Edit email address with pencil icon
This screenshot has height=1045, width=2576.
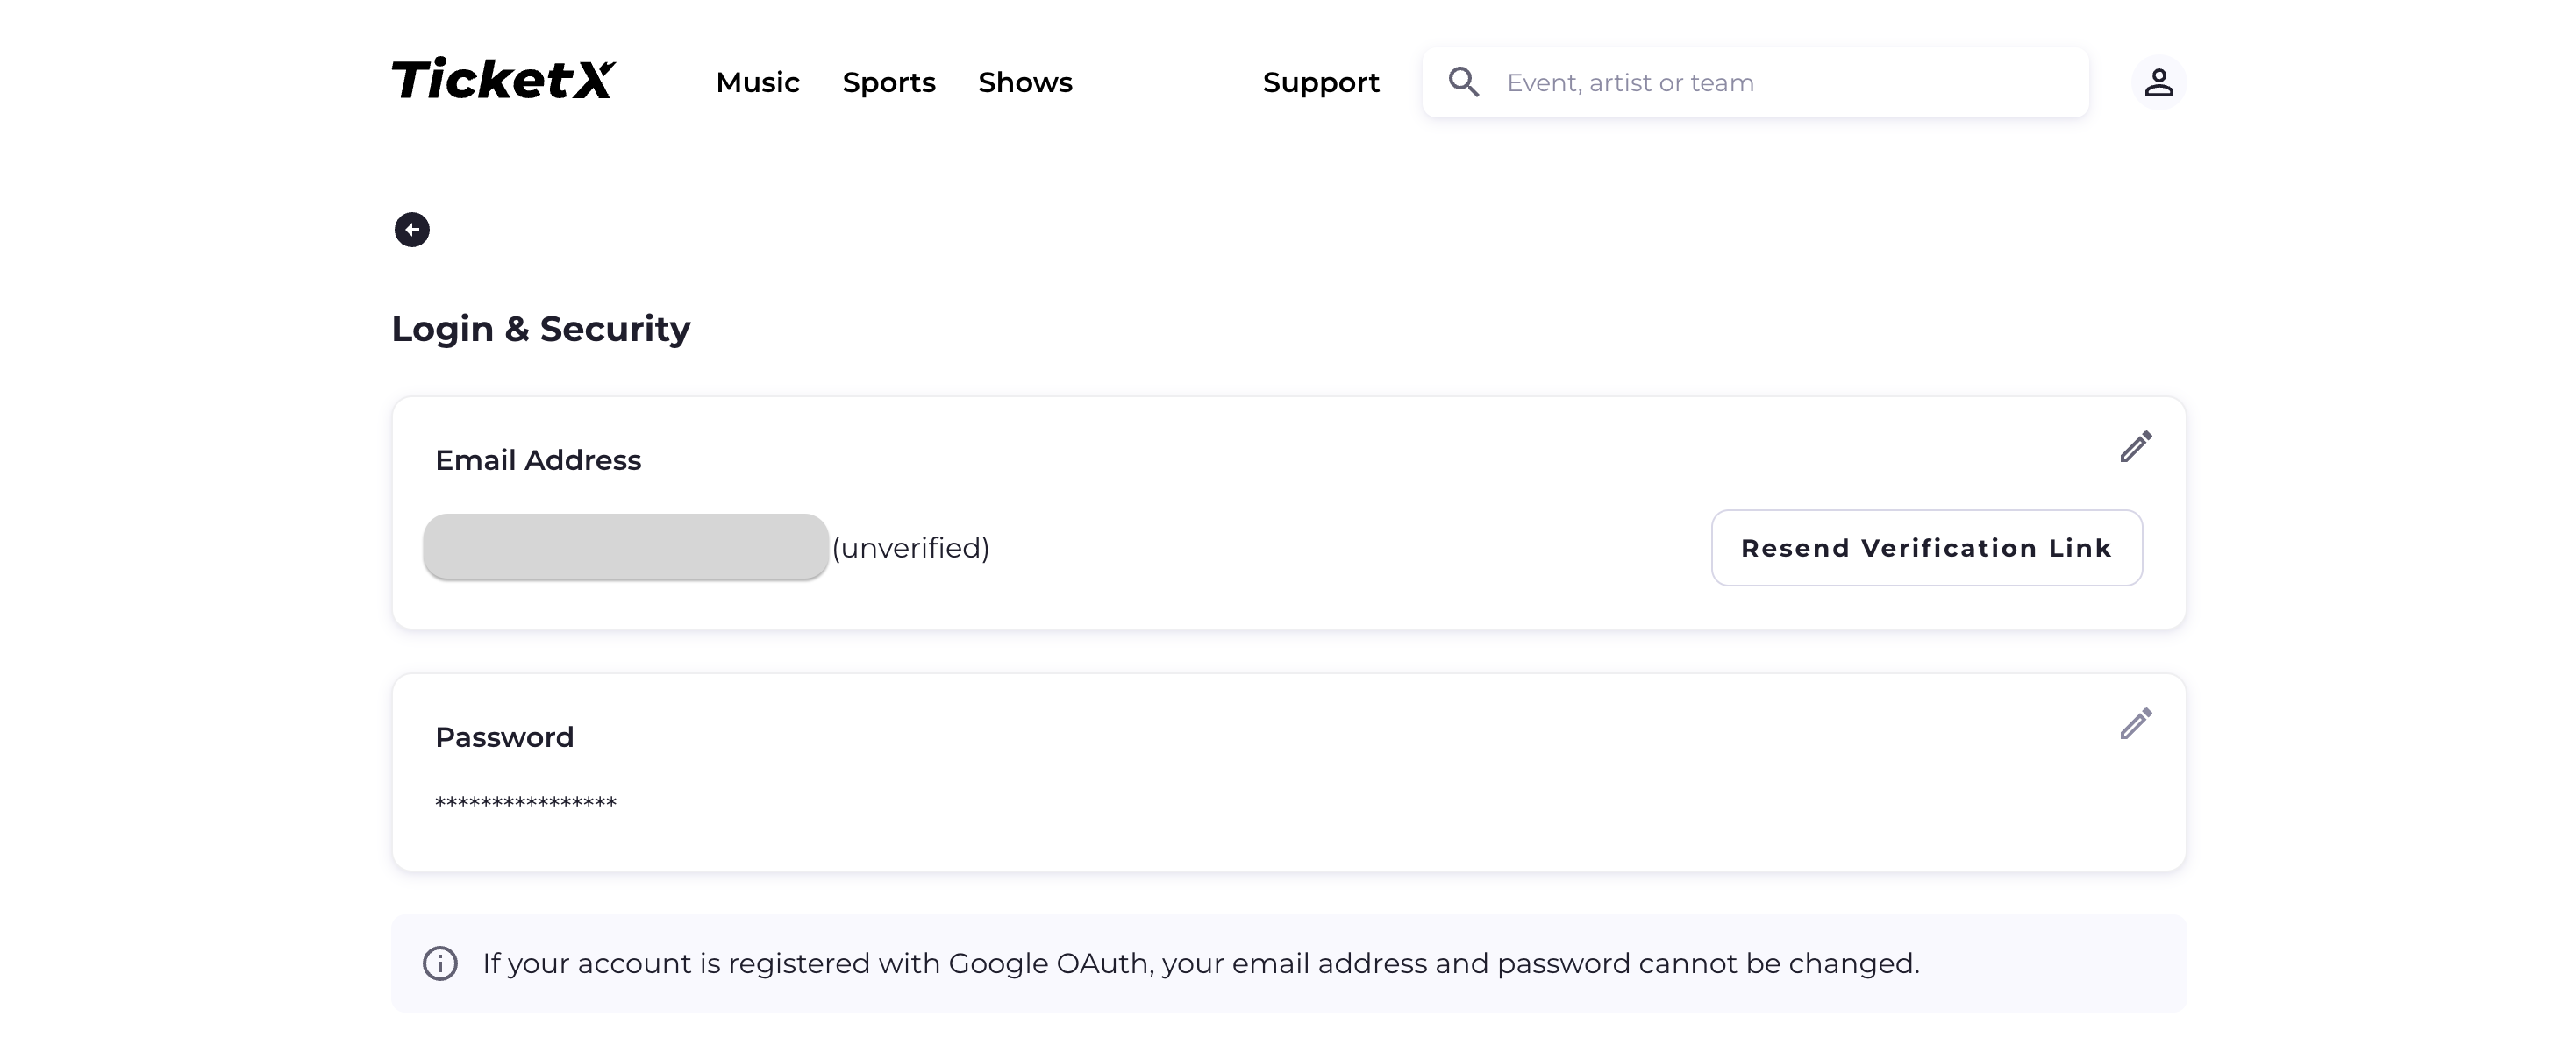pyautogui.click(x=2135, y=447)
